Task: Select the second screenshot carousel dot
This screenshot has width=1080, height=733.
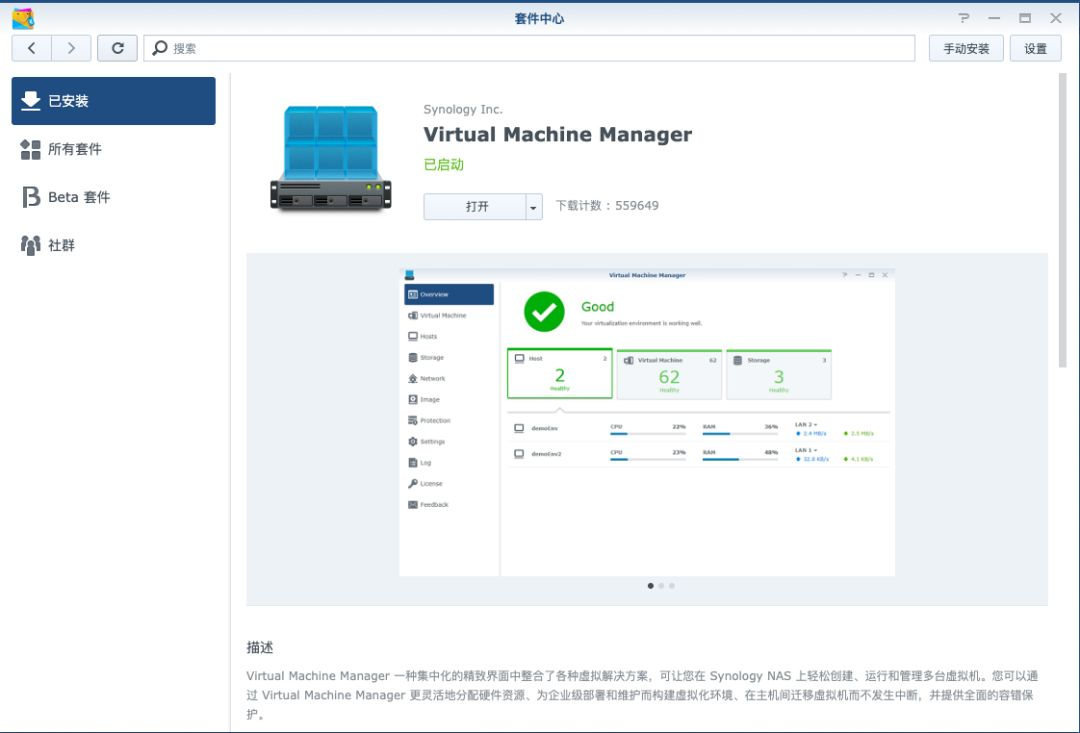Action: click(661, 586)
